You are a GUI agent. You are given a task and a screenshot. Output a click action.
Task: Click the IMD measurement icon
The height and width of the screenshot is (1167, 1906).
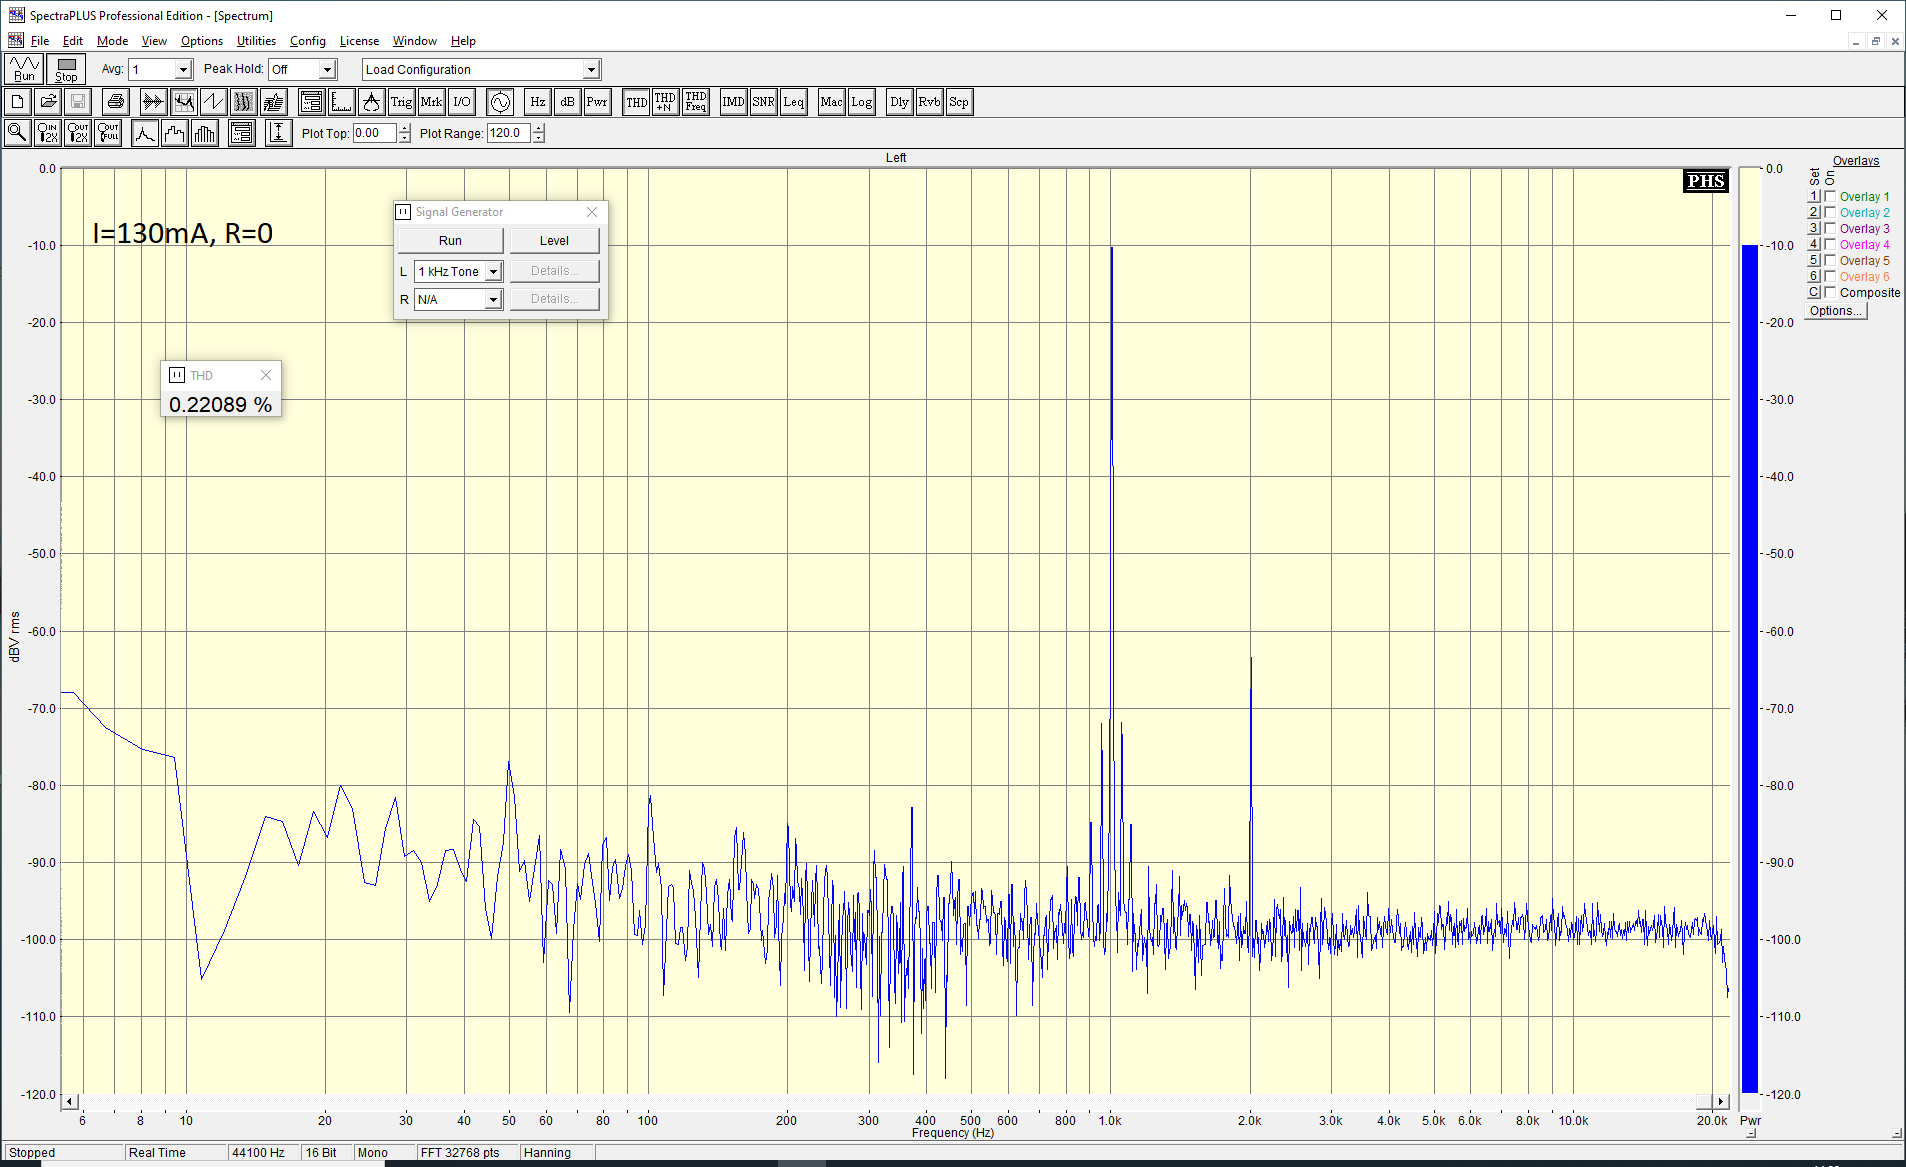tap(733, 102)
